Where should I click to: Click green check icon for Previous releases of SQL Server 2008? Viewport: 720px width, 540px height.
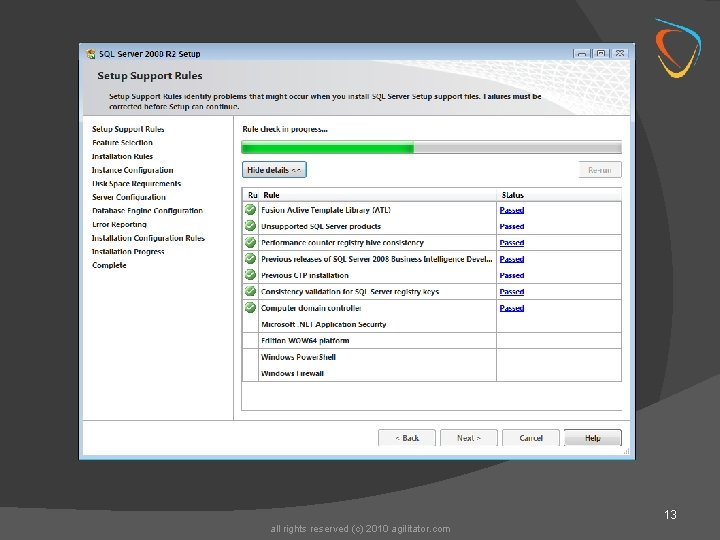pos(250,259)
